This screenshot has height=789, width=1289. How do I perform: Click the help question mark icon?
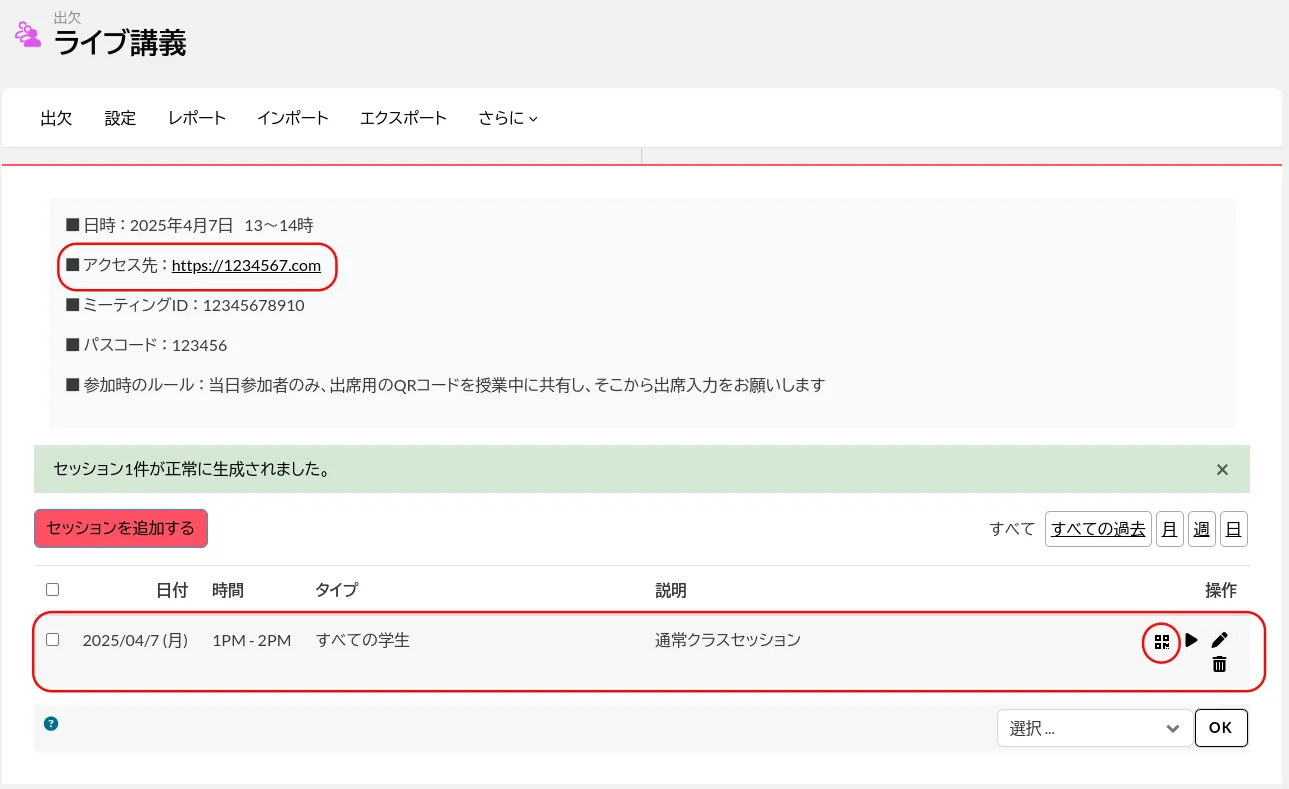coord(51,723)
